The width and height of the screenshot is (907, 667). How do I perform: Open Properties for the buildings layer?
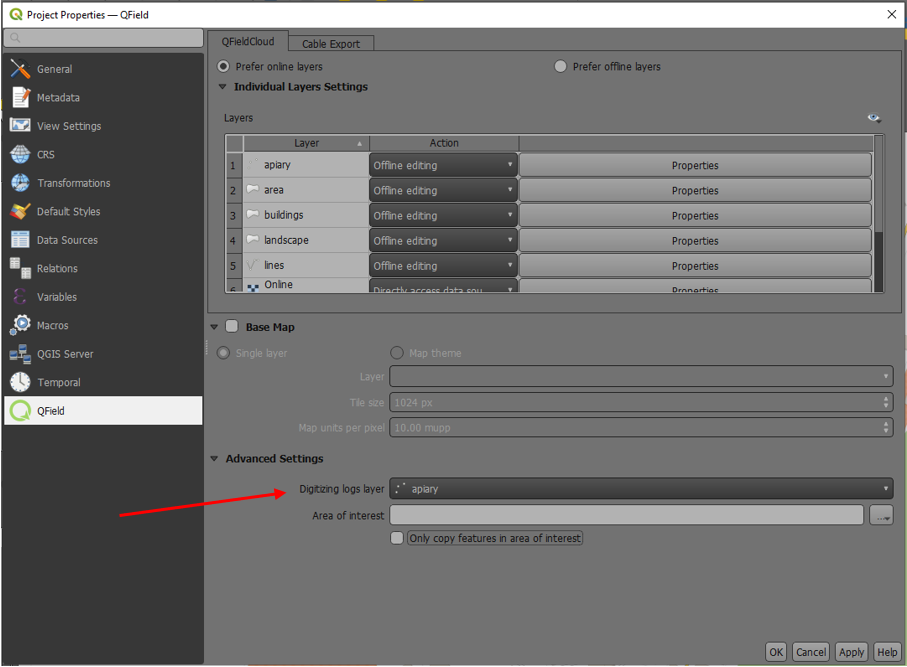coord(695,215)
